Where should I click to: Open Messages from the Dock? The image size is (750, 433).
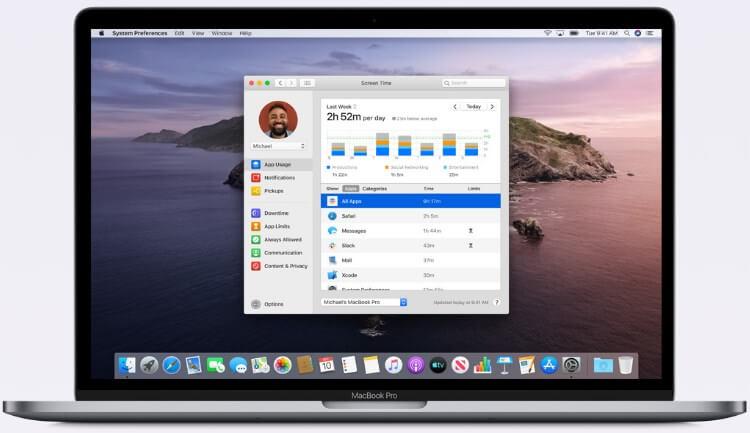point(238,366)
